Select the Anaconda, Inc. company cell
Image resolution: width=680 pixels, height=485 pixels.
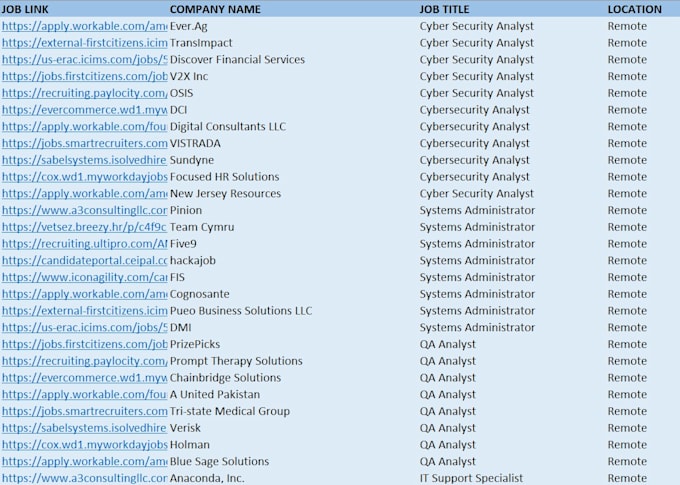tap(207, 478)
